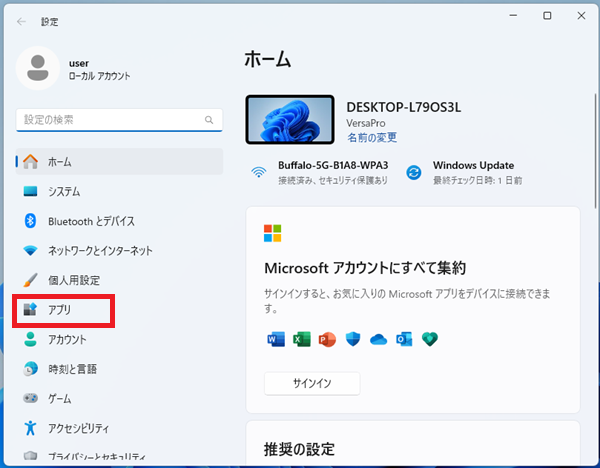
Task: Open the user profile avatar
Action: [x=38, y=68]
